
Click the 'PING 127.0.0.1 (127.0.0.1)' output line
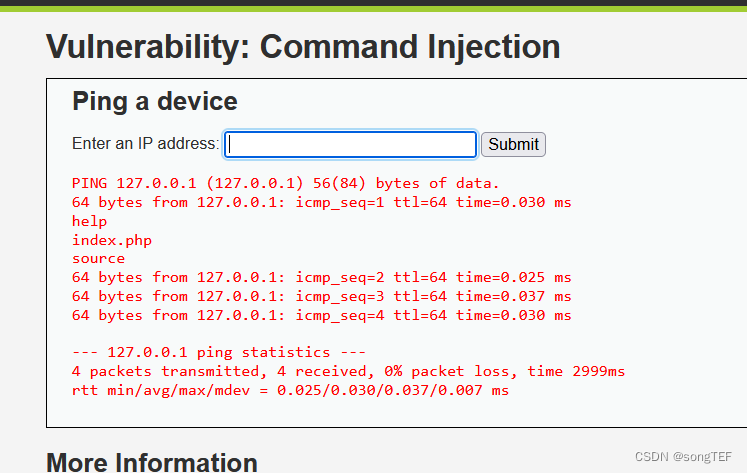[x=285, y=183]
